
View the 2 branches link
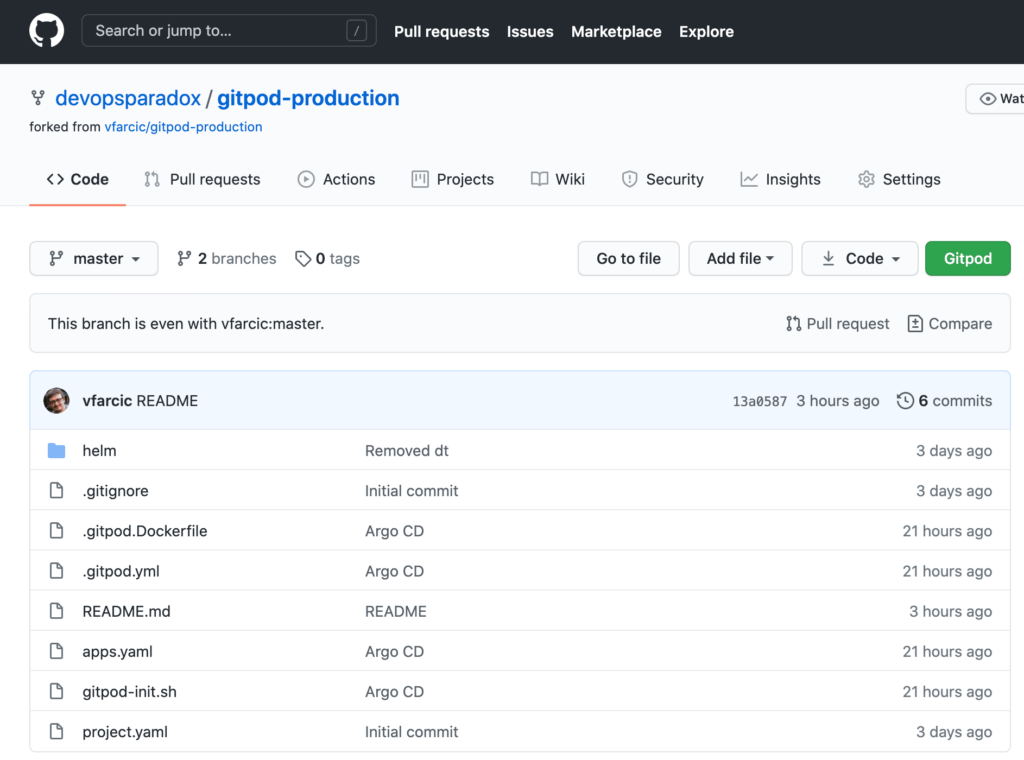coord(227,259)
